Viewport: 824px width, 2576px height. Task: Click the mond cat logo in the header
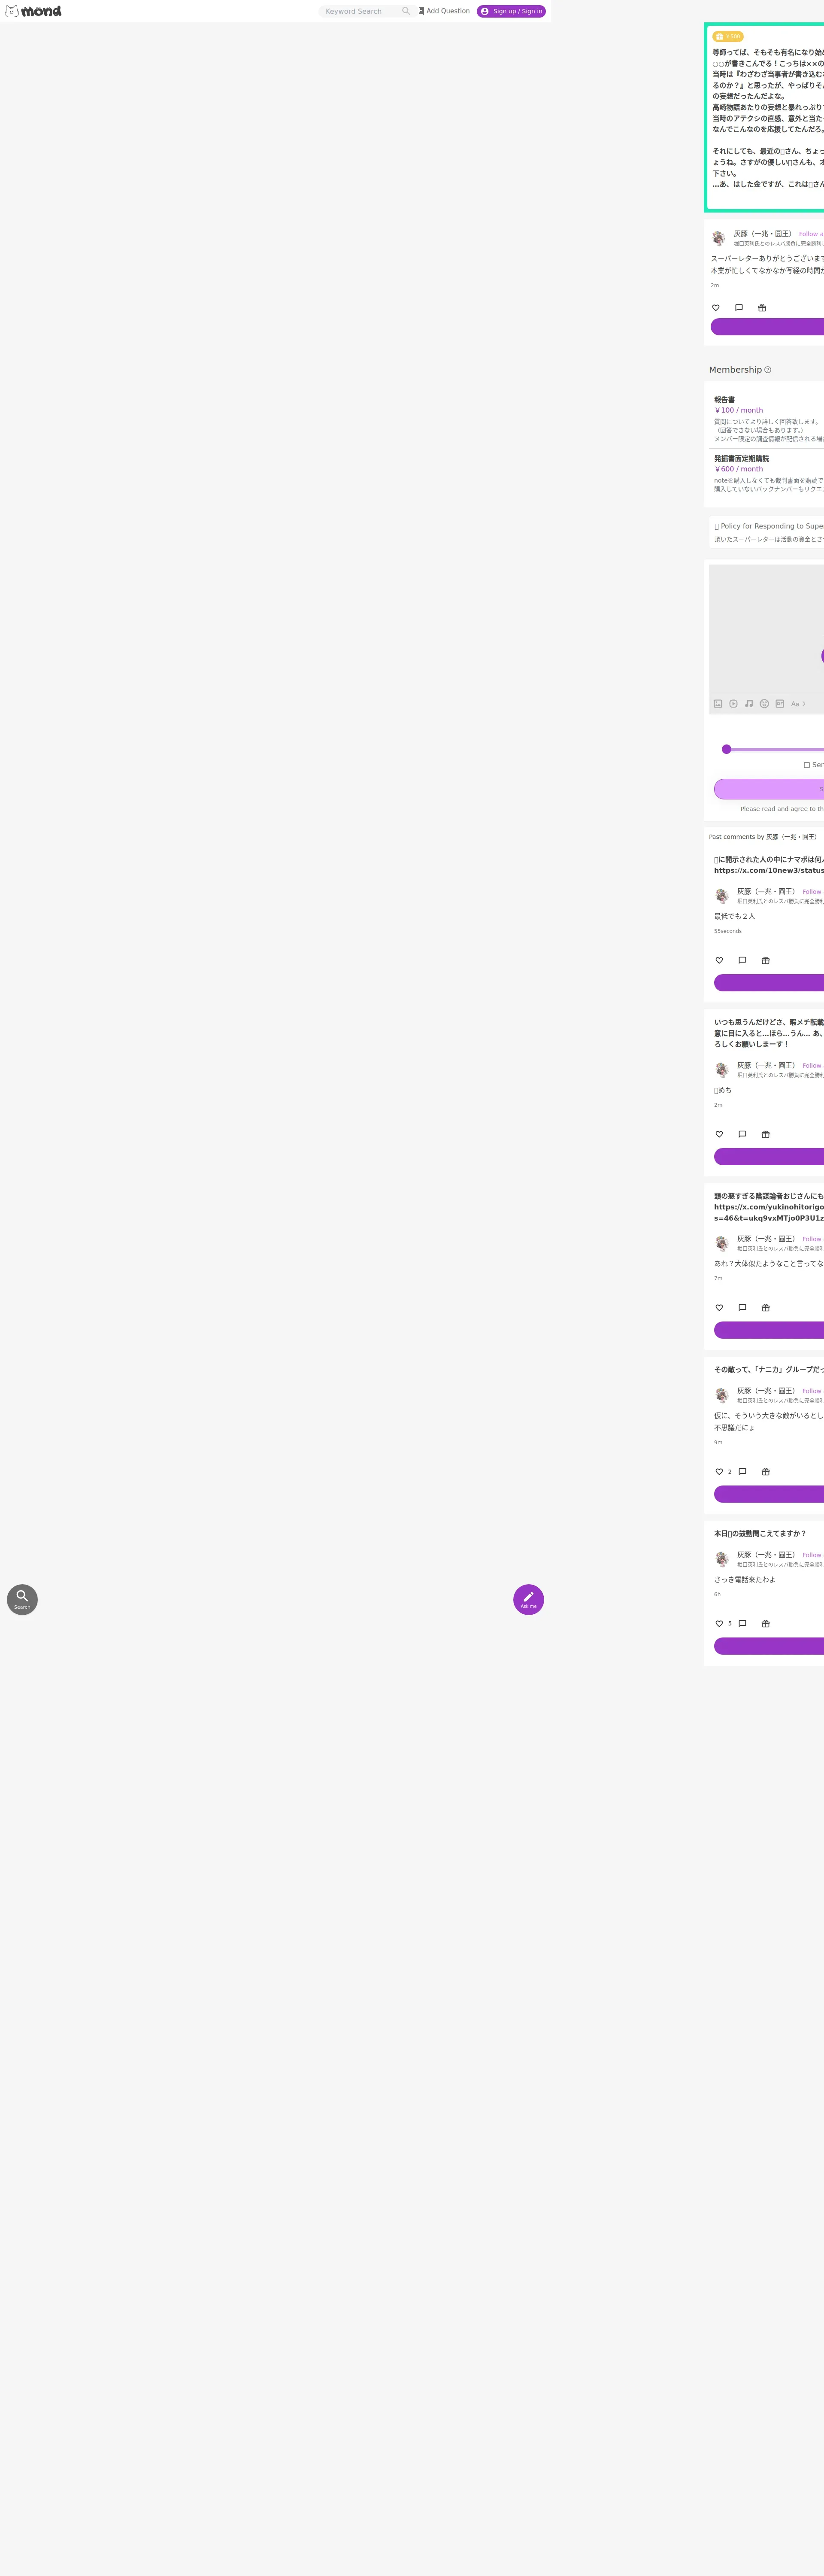pos(33,11)
